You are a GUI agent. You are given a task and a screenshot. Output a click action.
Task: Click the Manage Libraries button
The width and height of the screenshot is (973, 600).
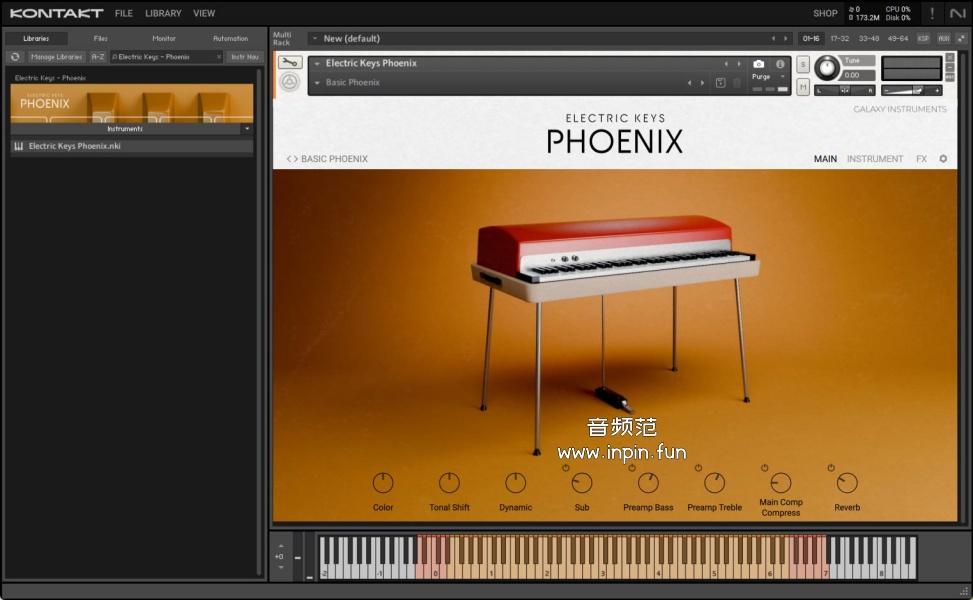point(56,56)
